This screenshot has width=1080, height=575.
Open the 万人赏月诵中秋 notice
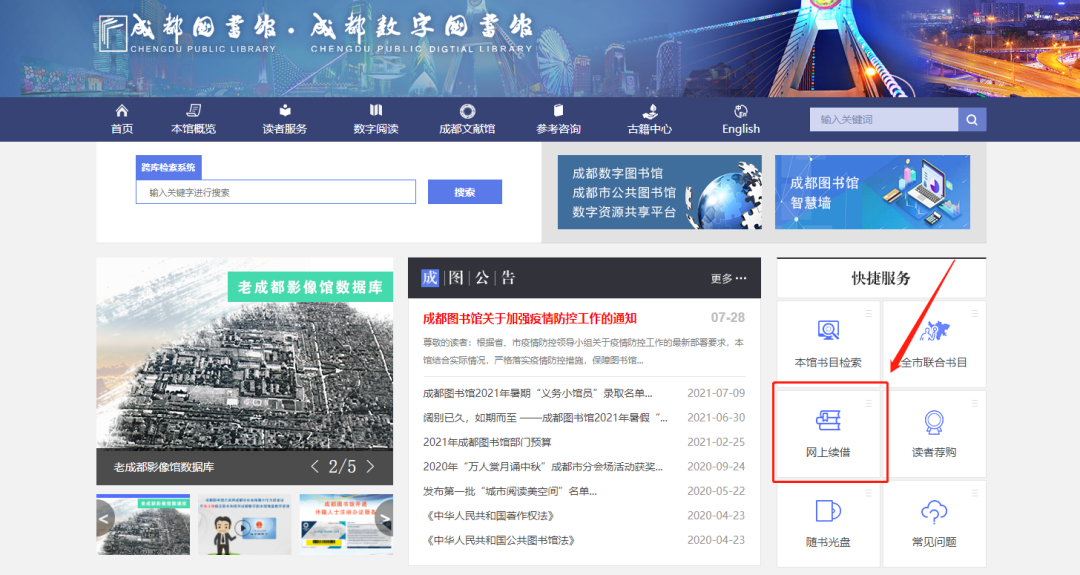pos(543,466)
